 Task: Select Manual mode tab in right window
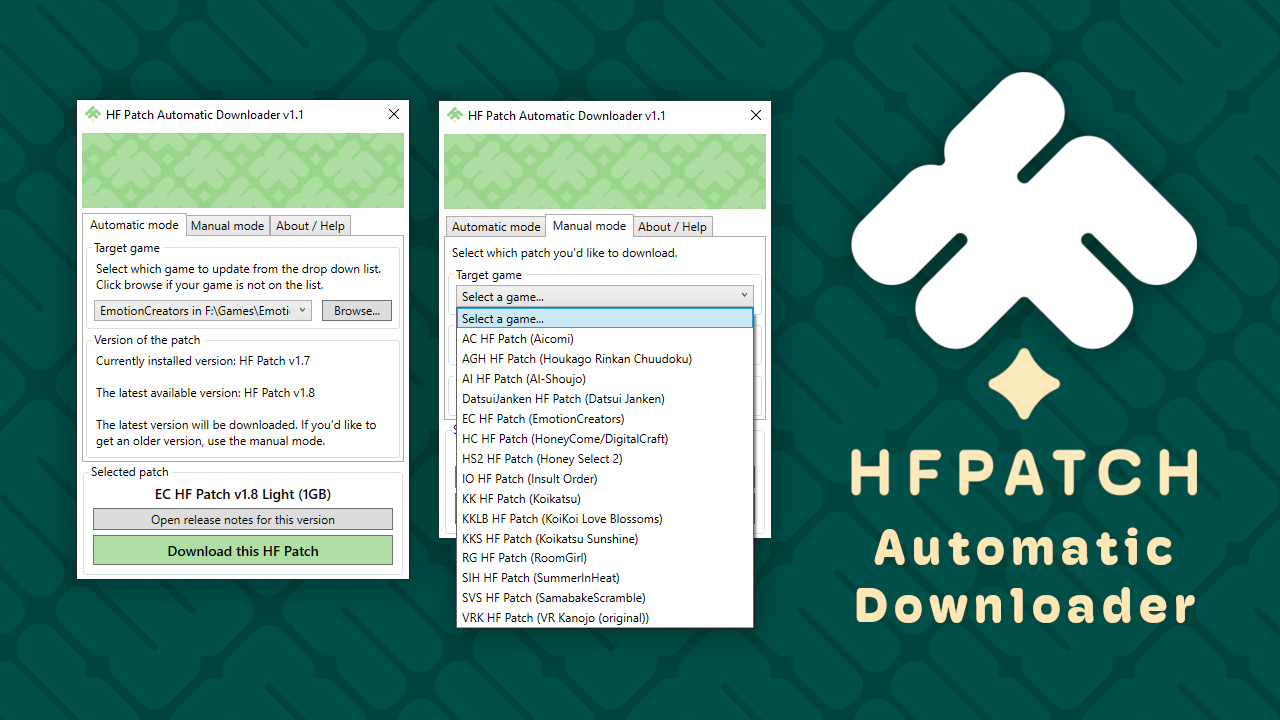click(x=590, y=226)
